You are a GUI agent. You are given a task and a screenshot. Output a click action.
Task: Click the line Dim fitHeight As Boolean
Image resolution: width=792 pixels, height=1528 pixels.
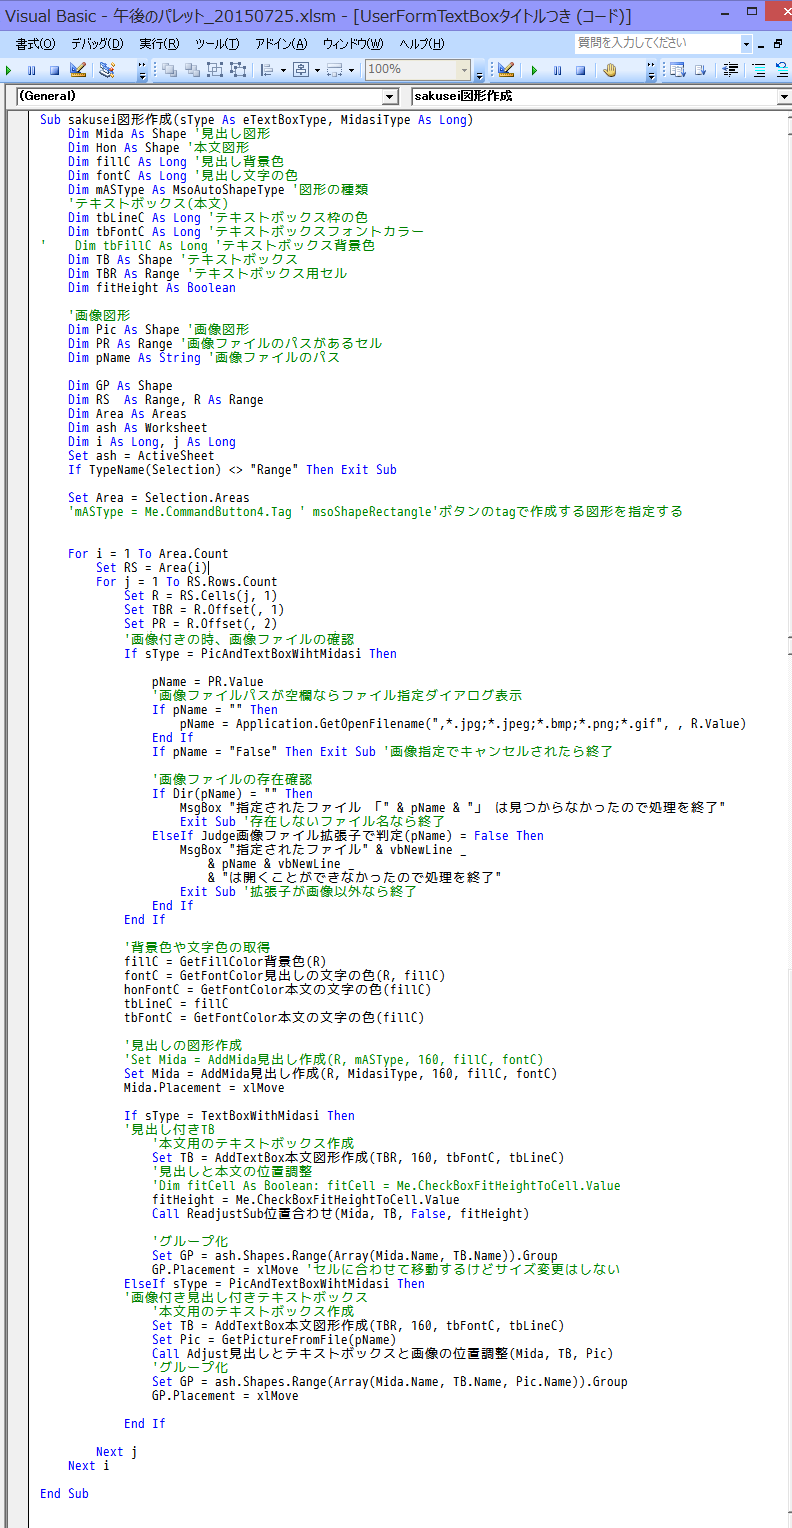[152, 287]
